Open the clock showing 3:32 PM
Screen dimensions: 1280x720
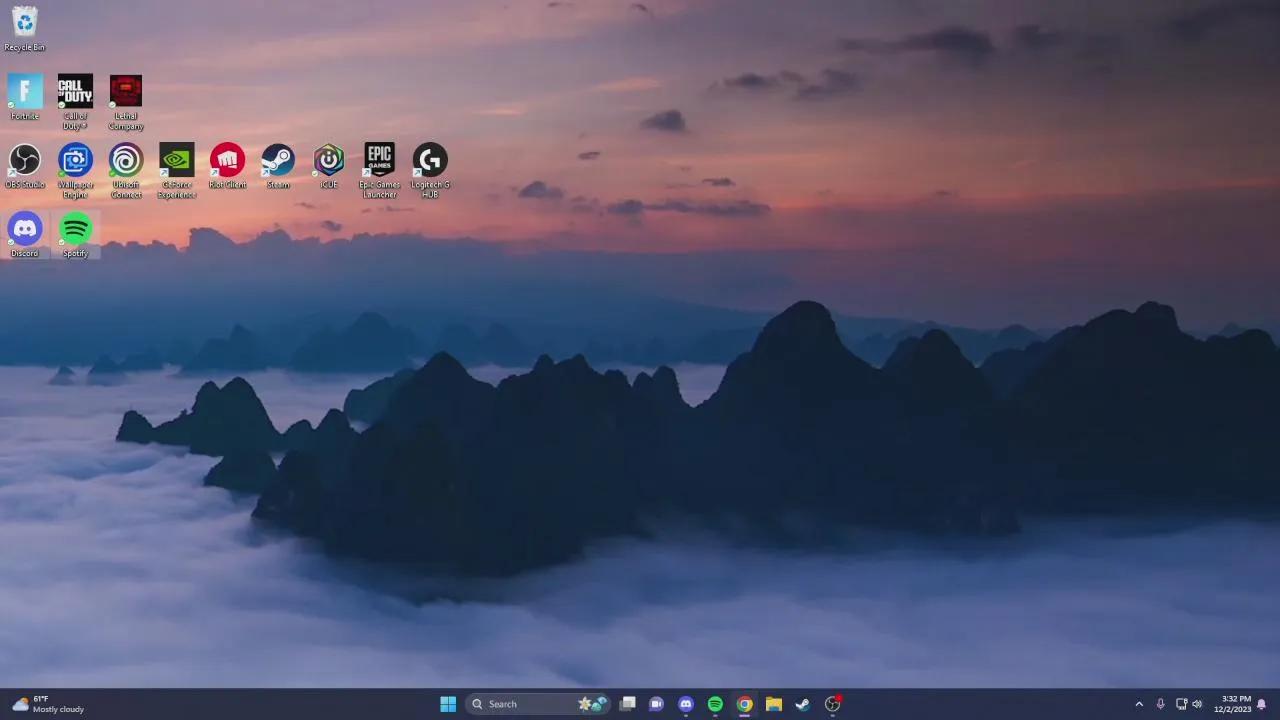pos(1232,704)
